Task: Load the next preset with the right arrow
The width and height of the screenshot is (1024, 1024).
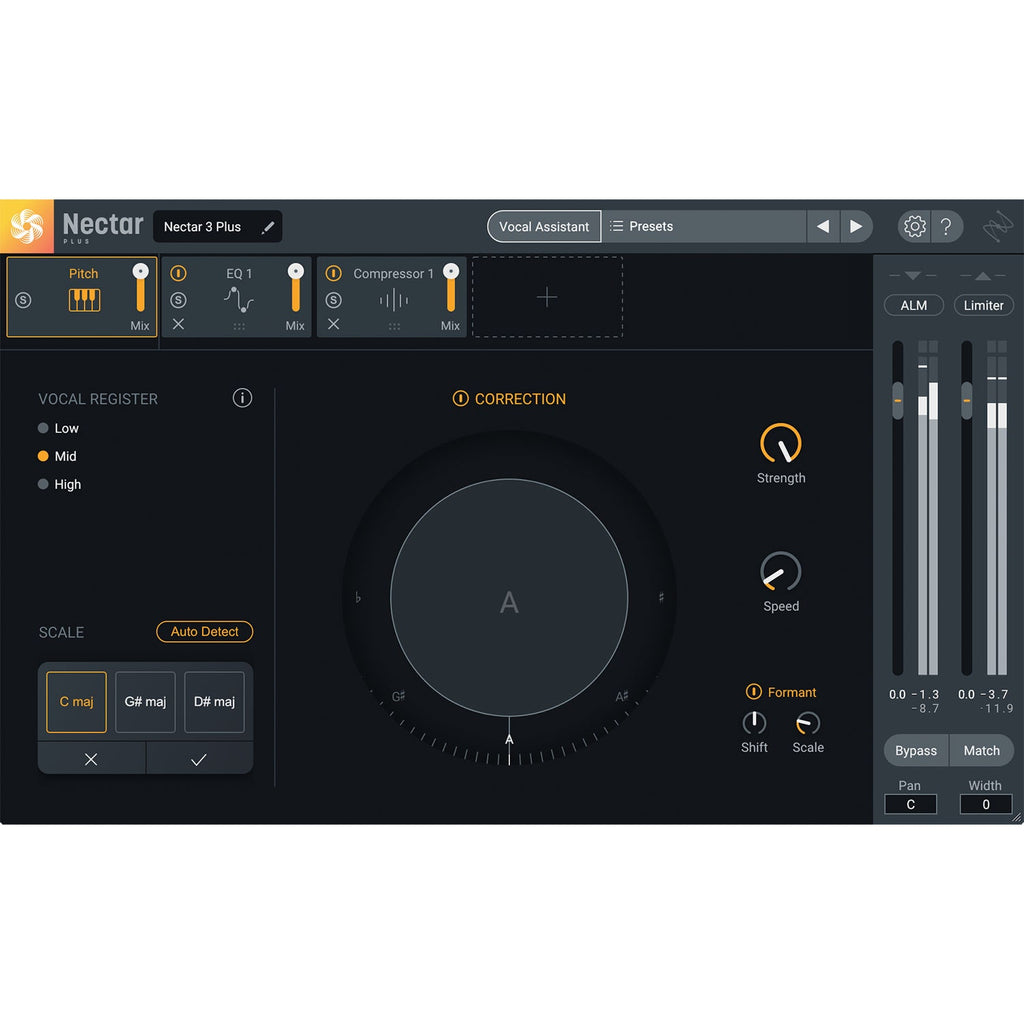Action: coord(856,227)
